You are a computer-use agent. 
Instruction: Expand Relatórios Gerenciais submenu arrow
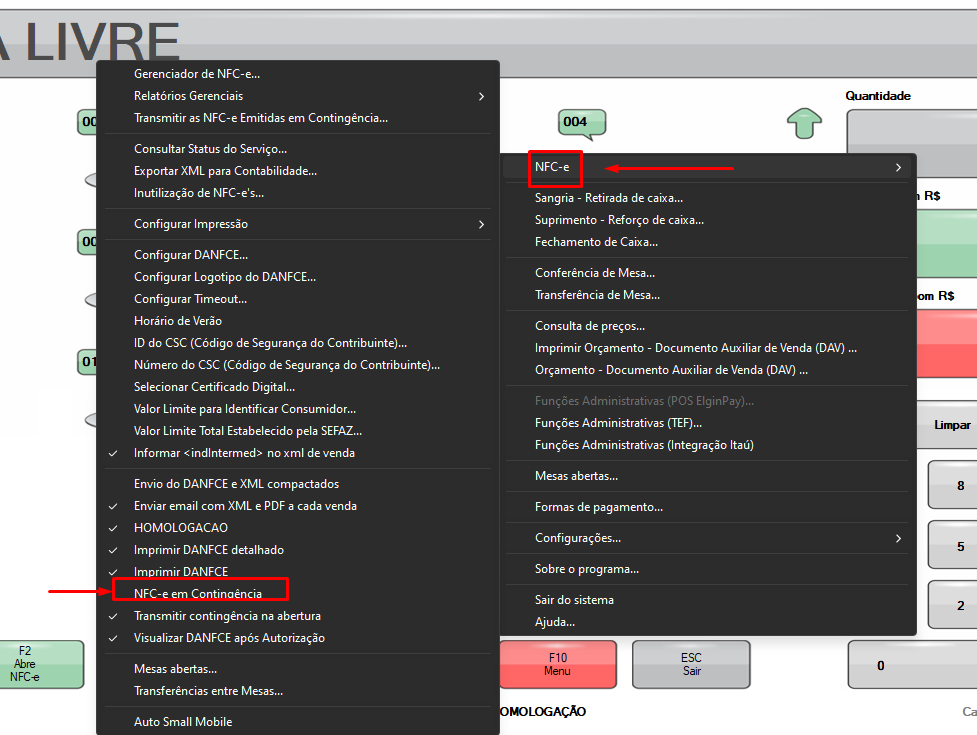(x=481, y=96)
